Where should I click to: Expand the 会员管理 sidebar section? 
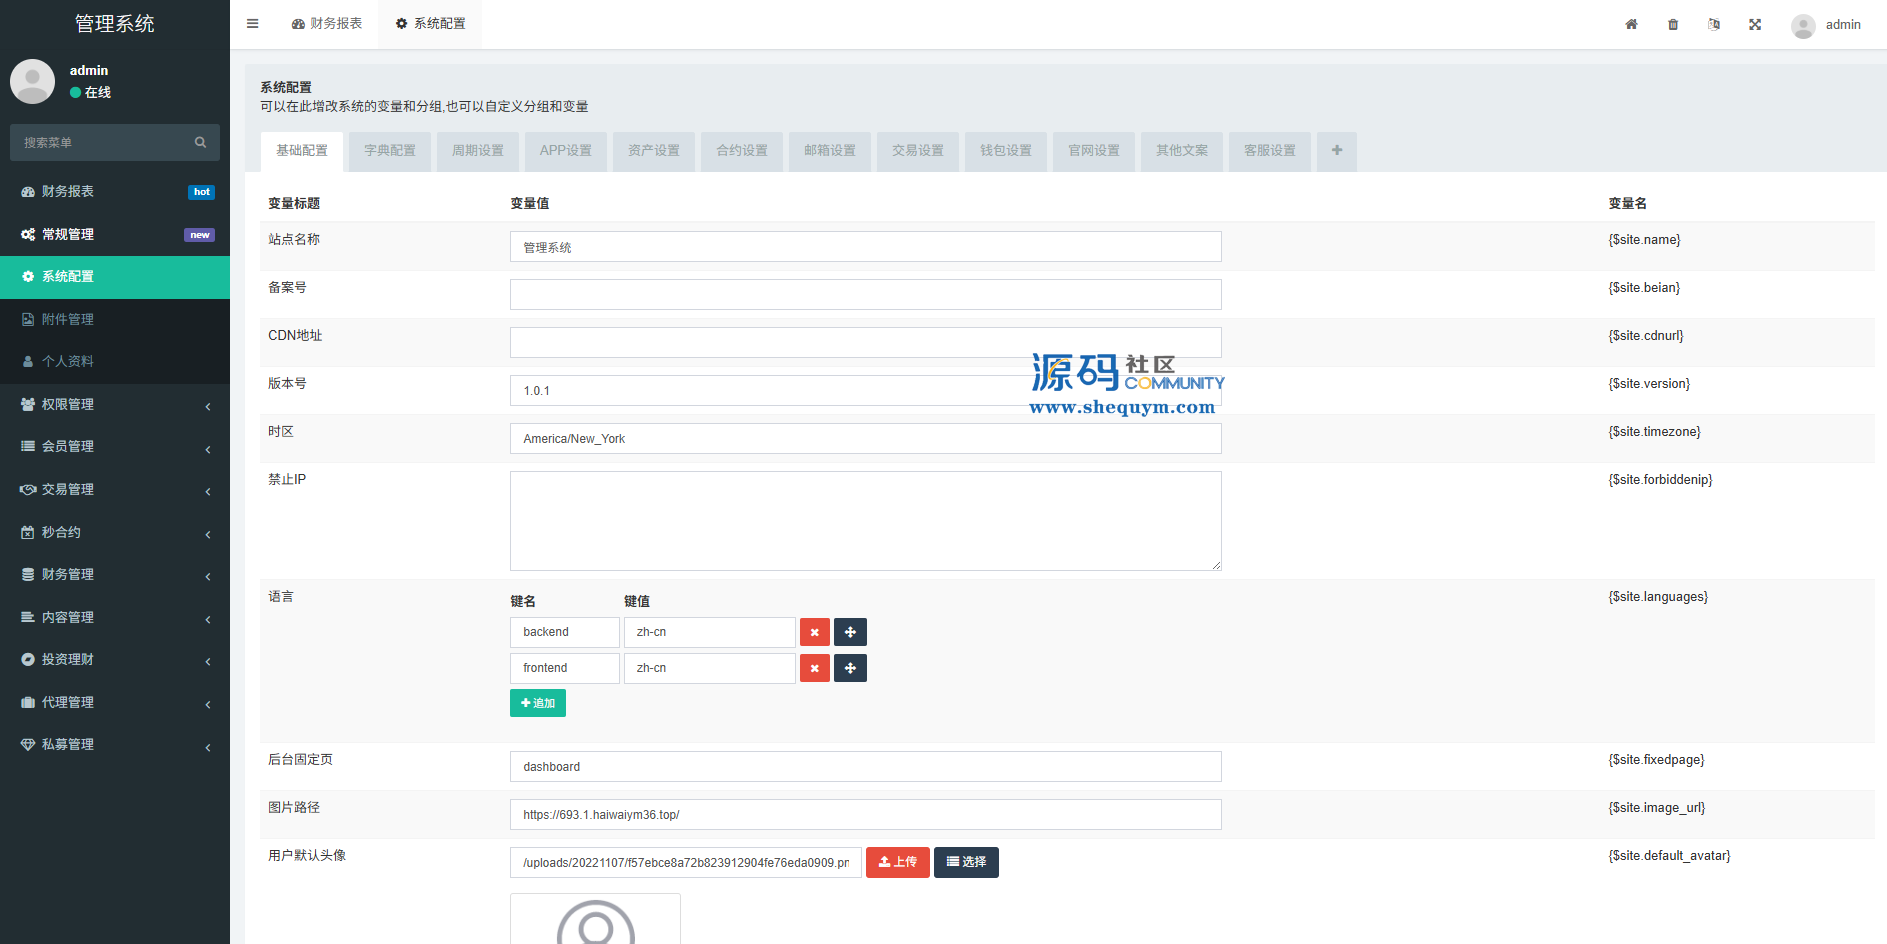click(115, 447)
